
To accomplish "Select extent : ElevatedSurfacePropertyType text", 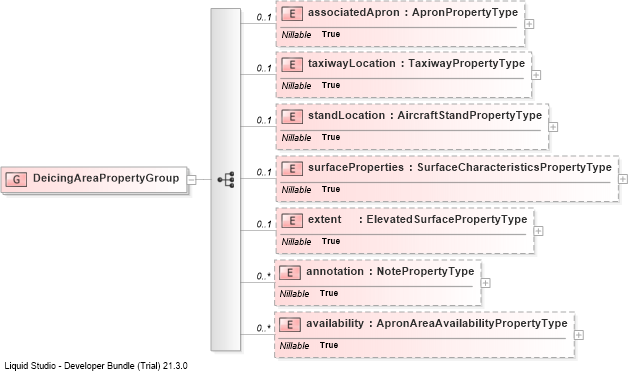I will coord(418,220).
